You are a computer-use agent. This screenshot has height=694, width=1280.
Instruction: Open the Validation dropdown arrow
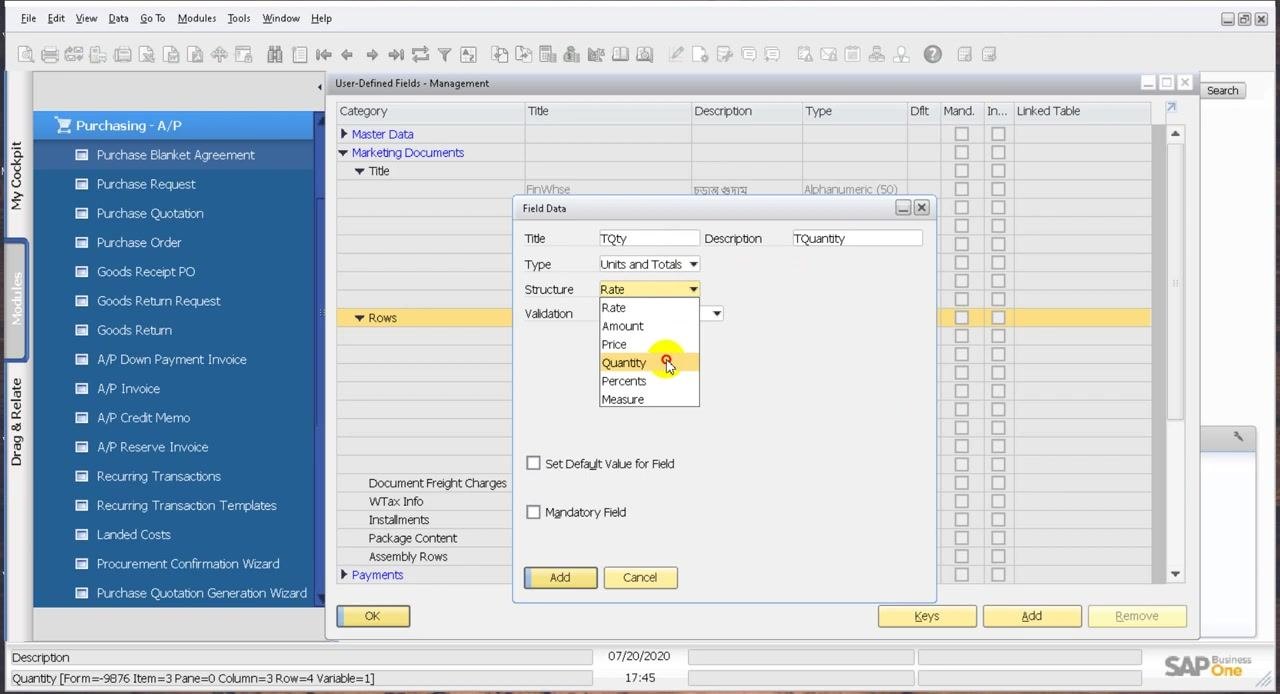717,314
